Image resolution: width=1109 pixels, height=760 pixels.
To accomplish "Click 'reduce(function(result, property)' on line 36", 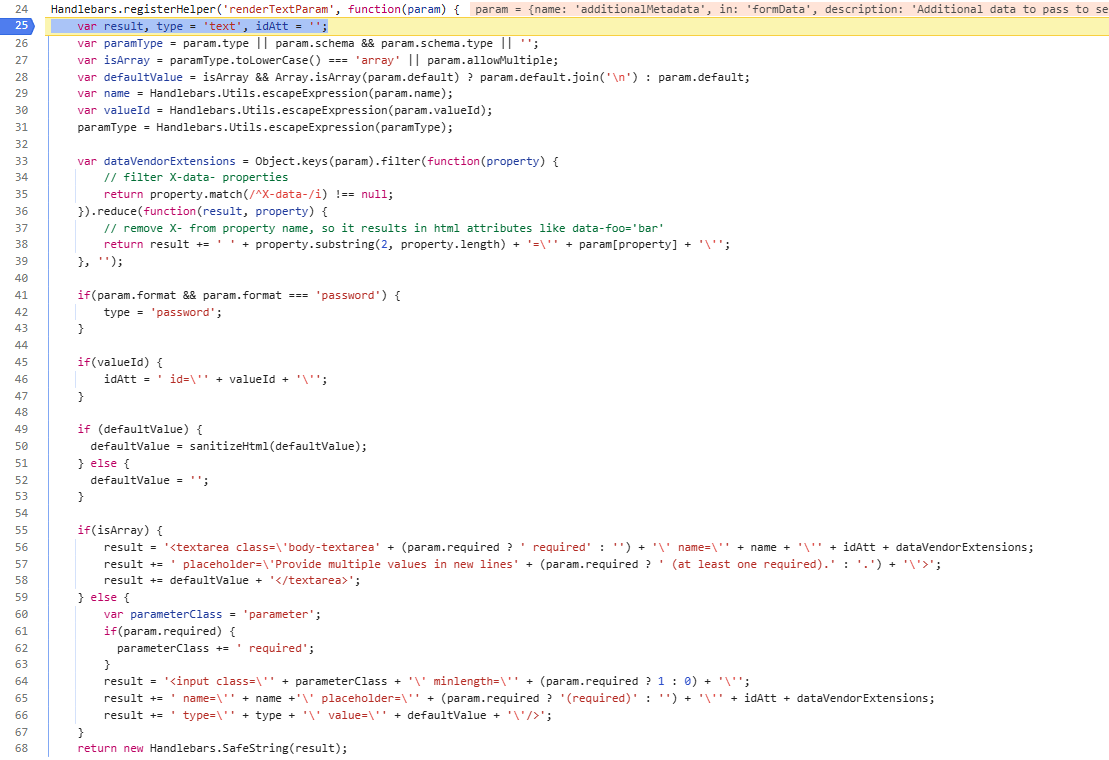I will click(206, 211).
